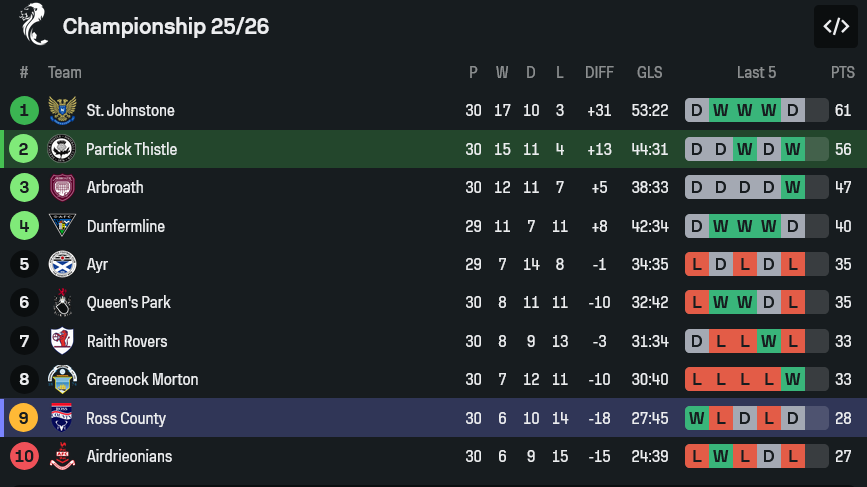Click the Ross County club crest

point(62,418)
